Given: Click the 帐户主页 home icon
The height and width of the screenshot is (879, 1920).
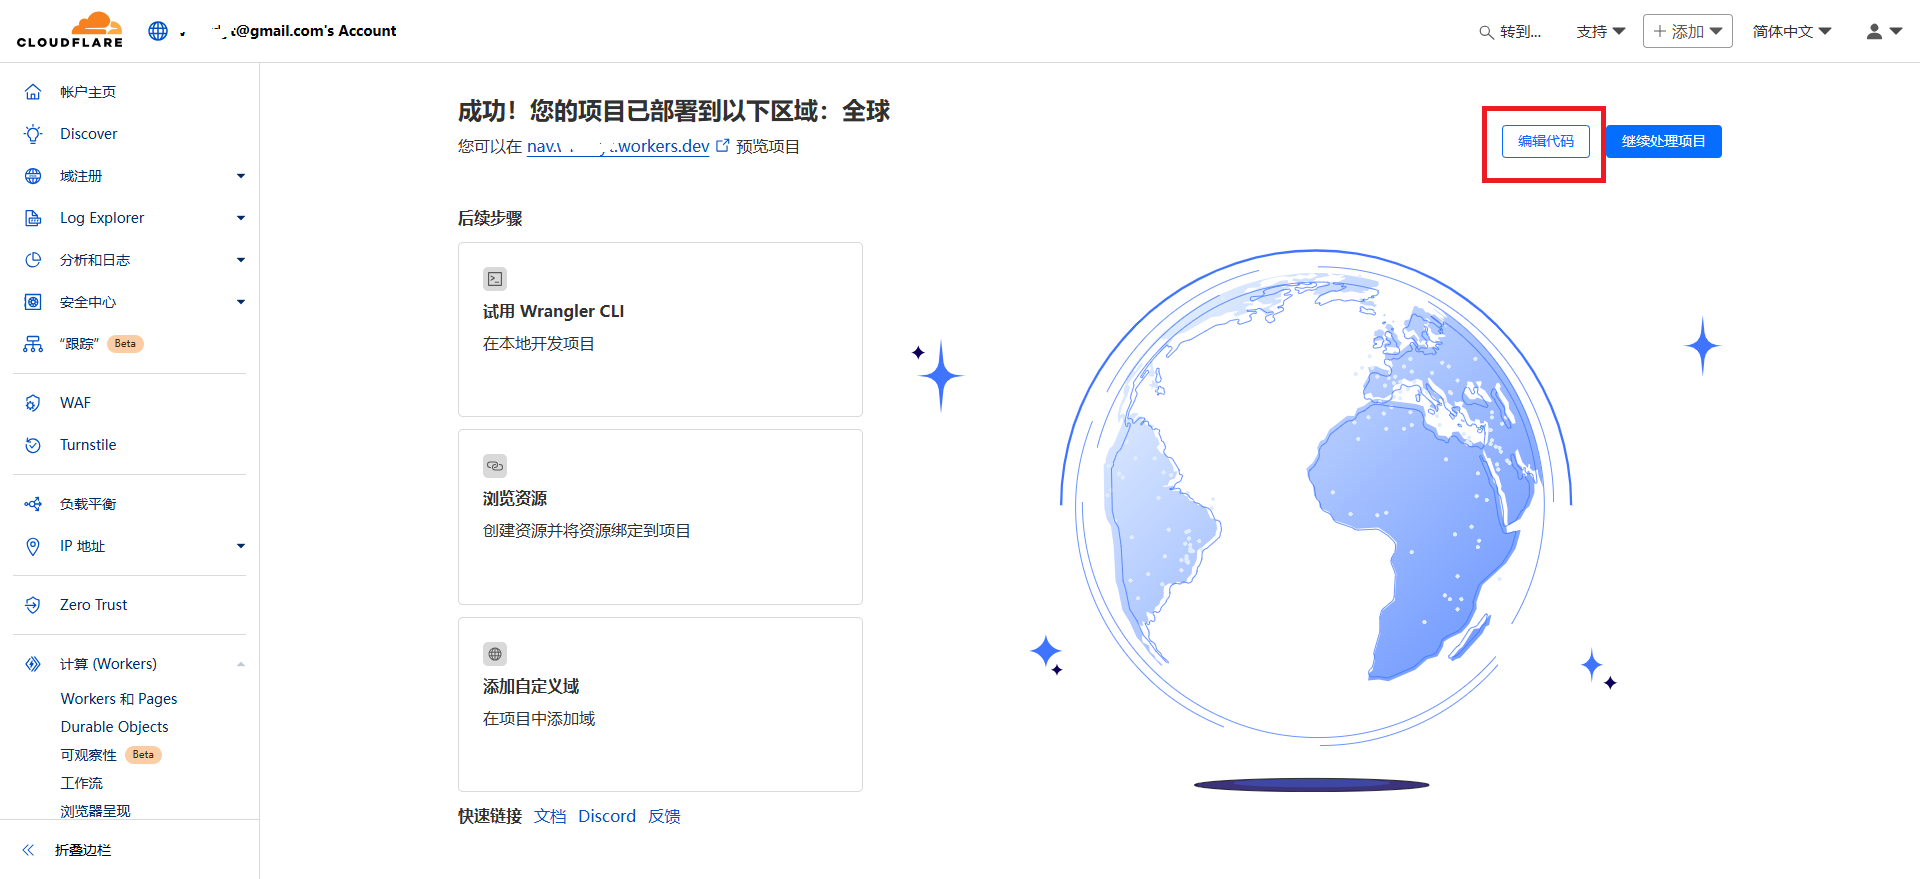Looking at the screenshot, I should point(33,92).
